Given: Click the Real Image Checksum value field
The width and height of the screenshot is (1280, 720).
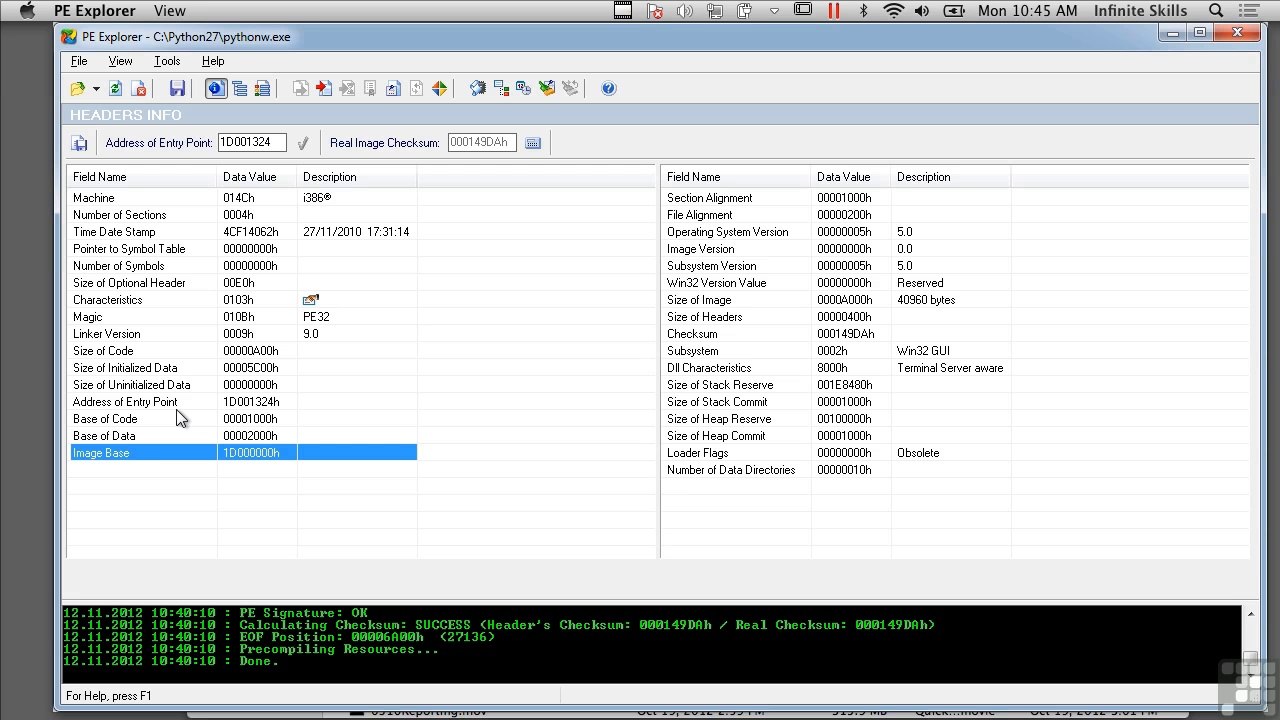Looking at the screenshot, I should click(x=482, y=143).
